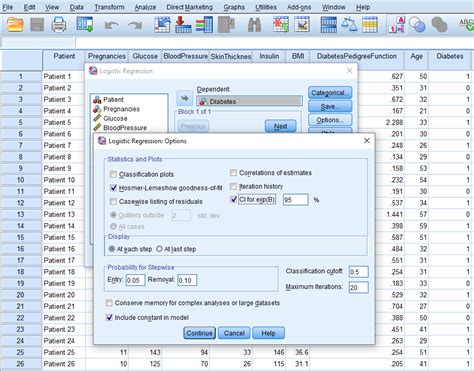This screenshot has height=371, width=474.
Task: Click the Removal probability field
Action: click(187, 280)
